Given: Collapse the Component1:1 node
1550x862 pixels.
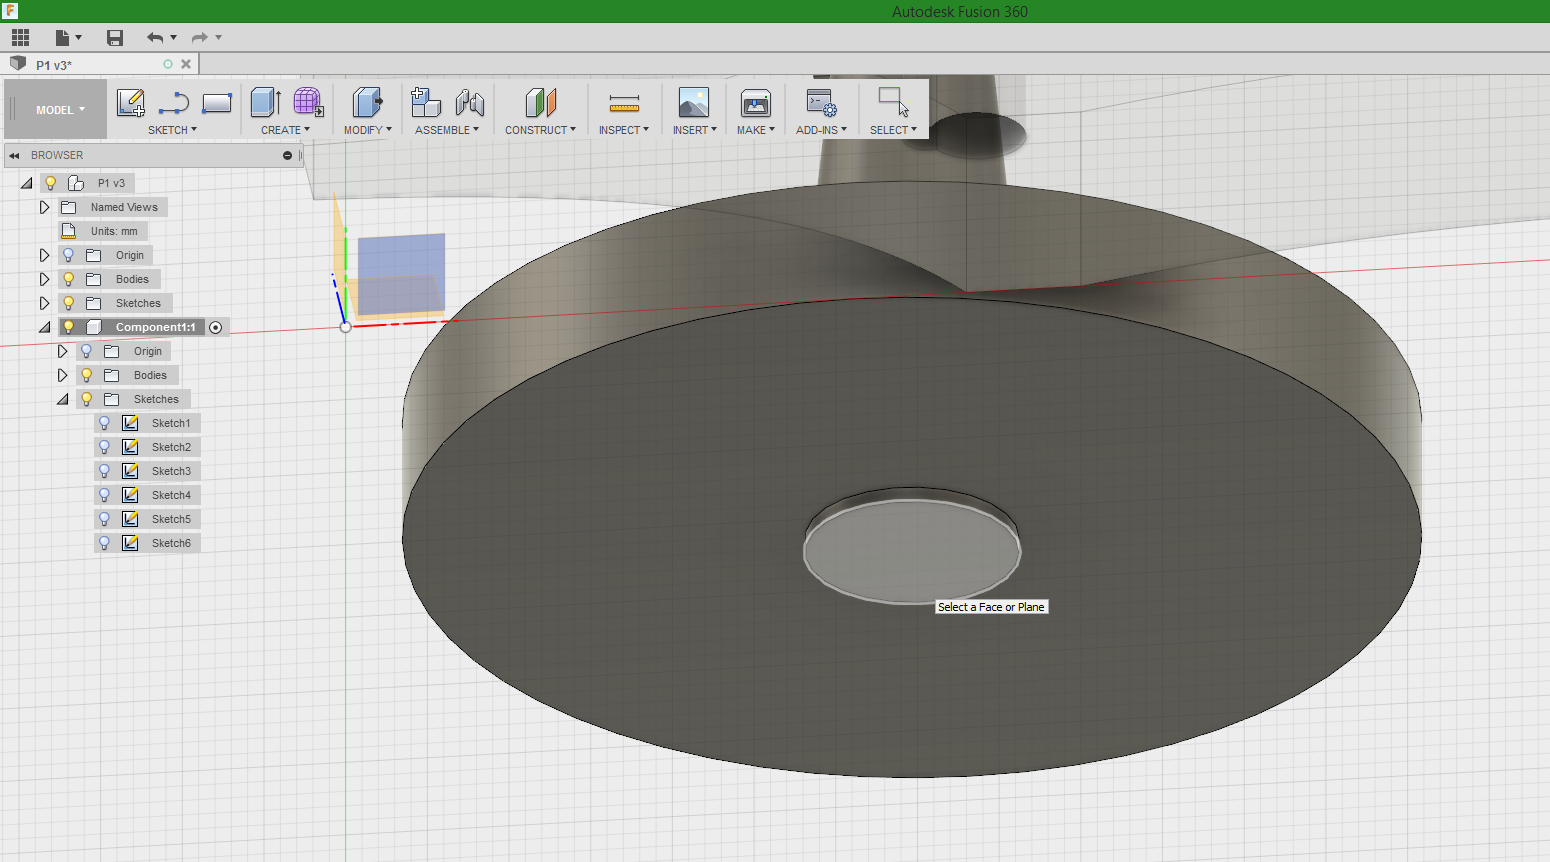Looking at the screenshot, I should coord(45,327).
